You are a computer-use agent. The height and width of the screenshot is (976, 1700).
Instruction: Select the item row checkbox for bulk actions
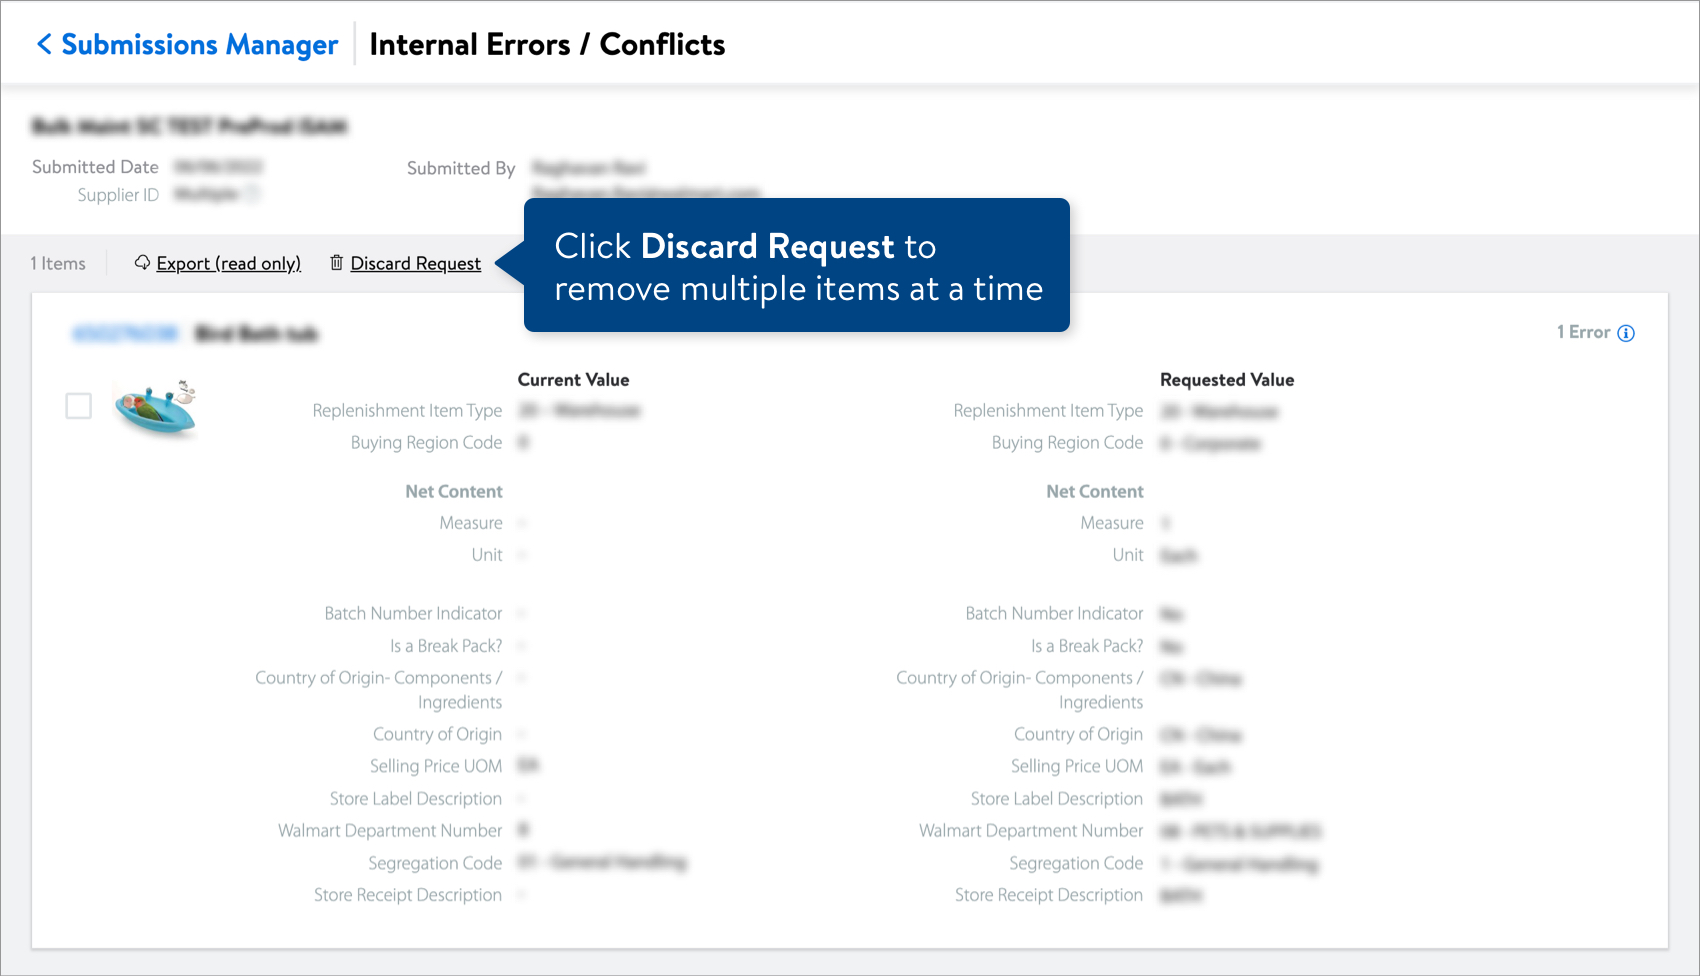(78, 406)
